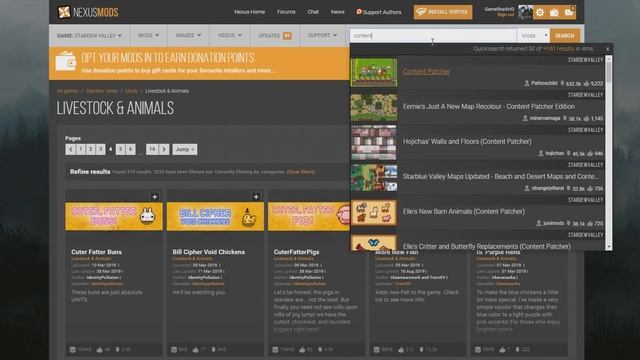Screen dimensions: 640x360
Task: Open the Mods menu dropdown
Action: tap(148, 36)
